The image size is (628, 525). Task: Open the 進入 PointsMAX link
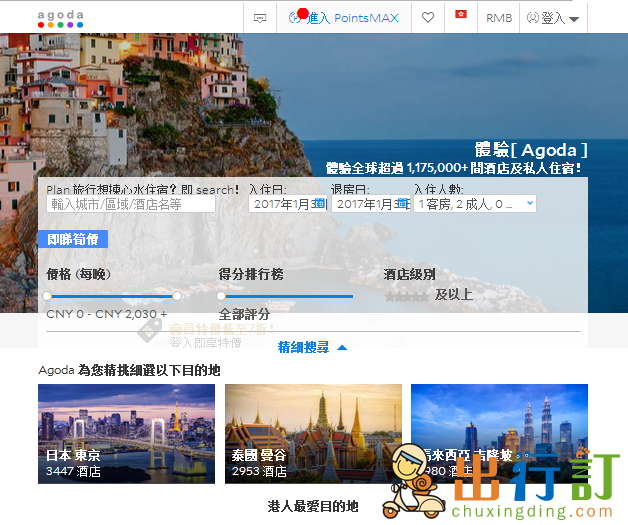[344, 18]
